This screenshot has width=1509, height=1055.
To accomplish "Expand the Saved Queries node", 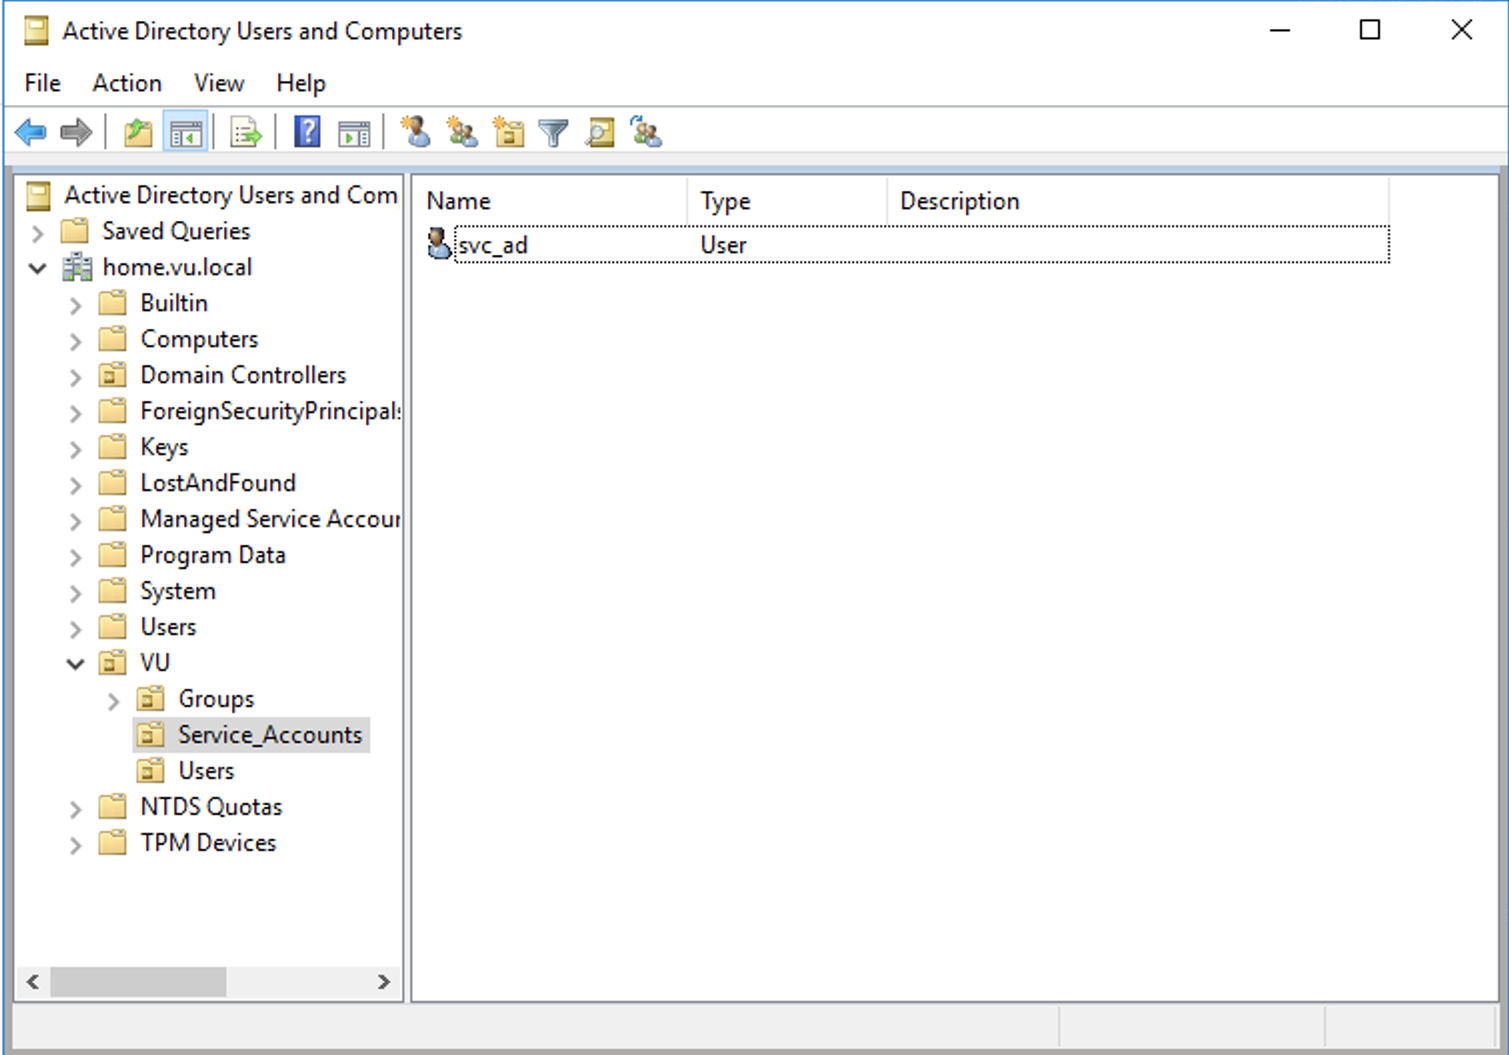I will (38, 233).
